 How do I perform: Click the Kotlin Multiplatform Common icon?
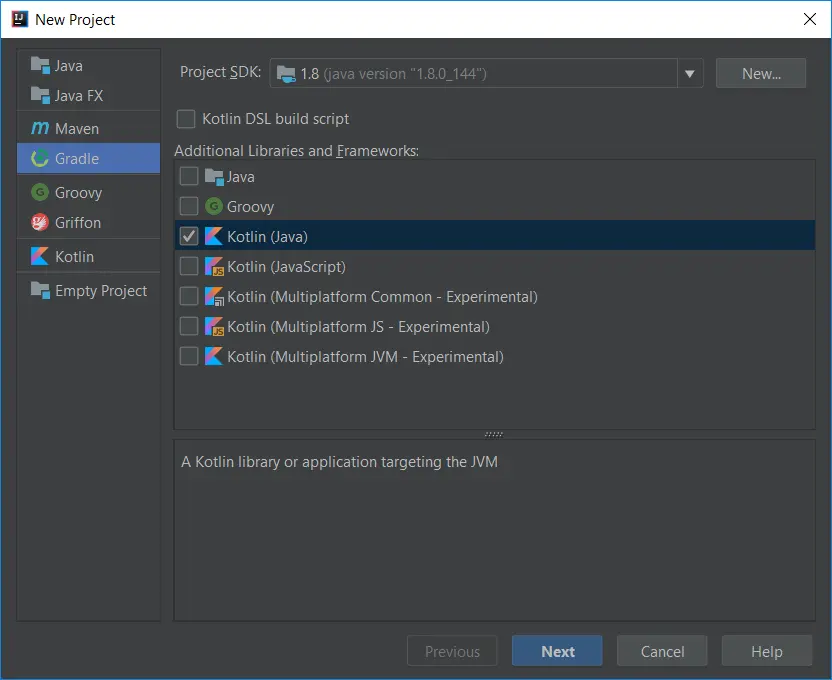(x=214, y=297)
